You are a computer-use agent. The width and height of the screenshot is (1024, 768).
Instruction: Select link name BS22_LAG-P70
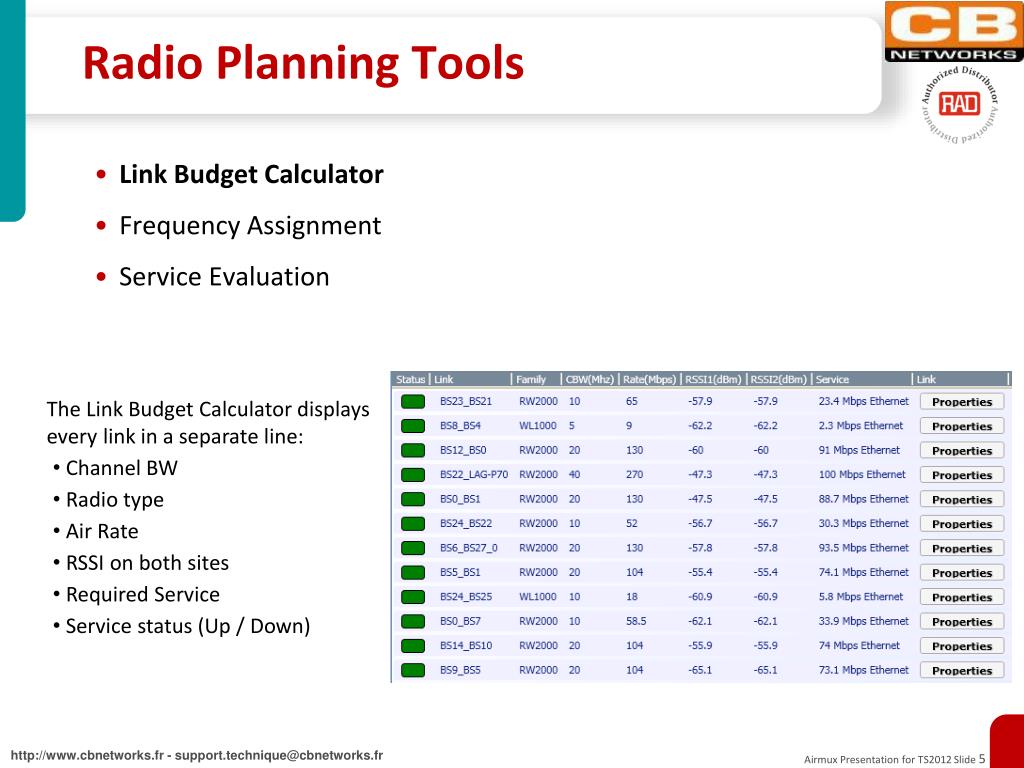[x=473, y=475]
